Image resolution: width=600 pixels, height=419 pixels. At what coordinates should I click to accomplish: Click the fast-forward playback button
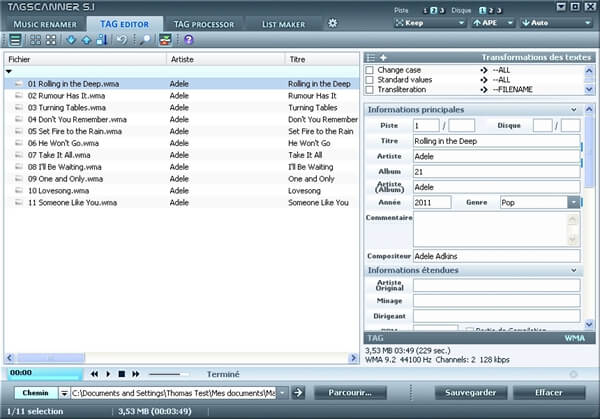point(135,374)
